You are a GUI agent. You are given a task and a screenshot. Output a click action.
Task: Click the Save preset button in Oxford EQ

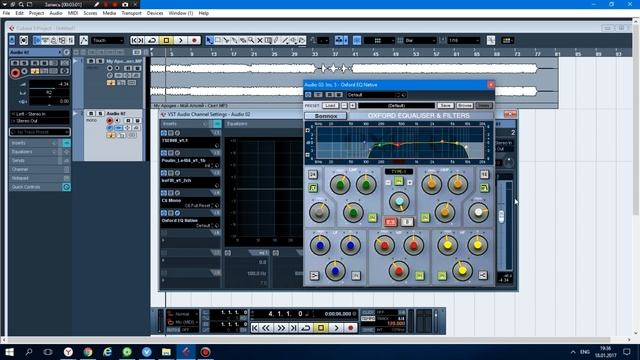coord(445,106)
